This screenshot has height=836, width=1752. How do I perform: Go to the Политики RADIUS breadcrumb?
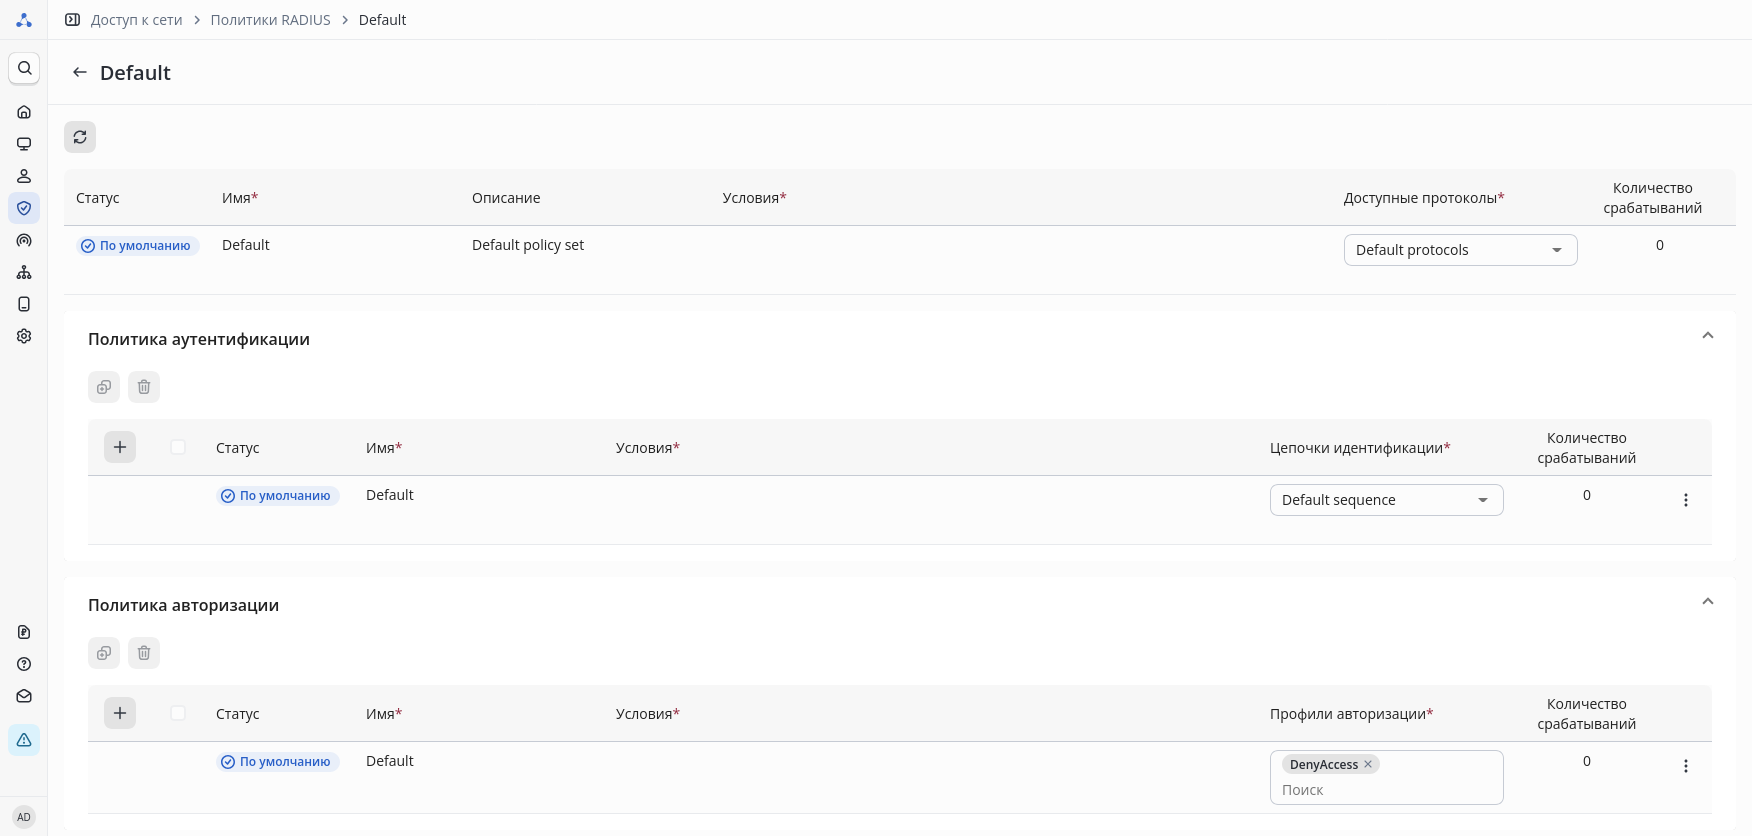[x=270, y=20]
